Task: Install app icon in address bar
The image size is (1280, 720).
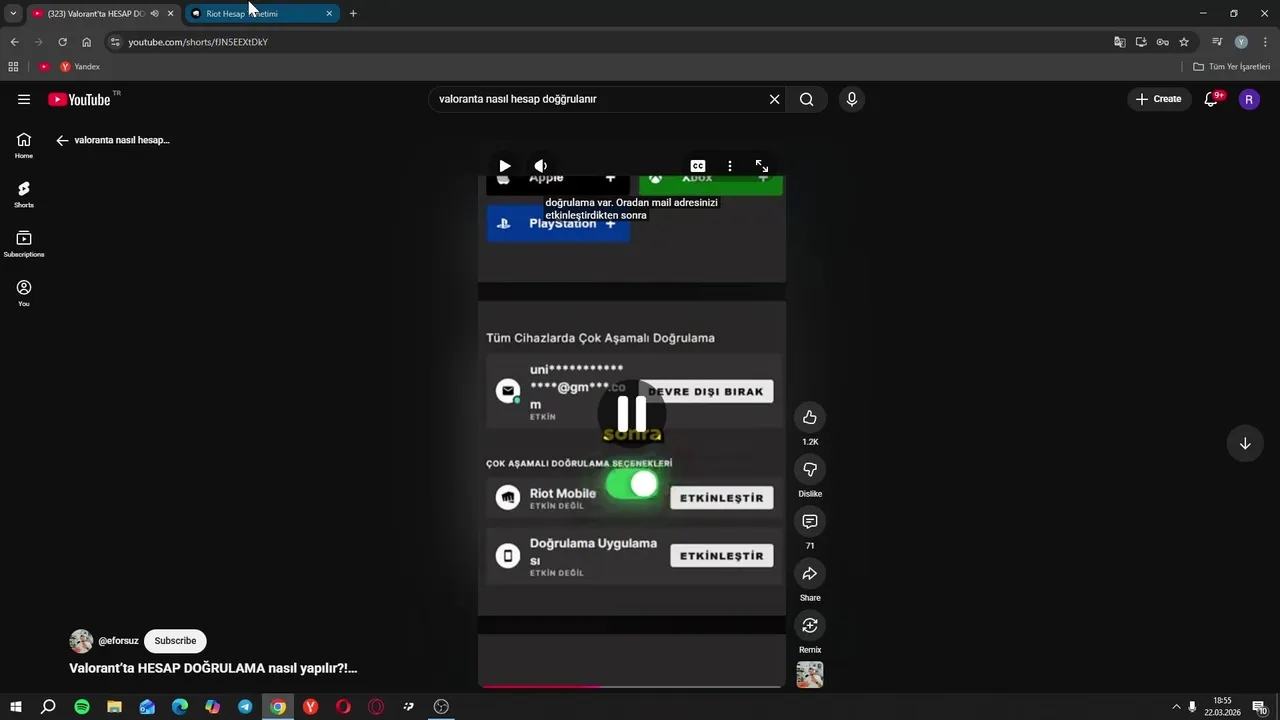Action: pyautogui.click(x=1141, y=42)
